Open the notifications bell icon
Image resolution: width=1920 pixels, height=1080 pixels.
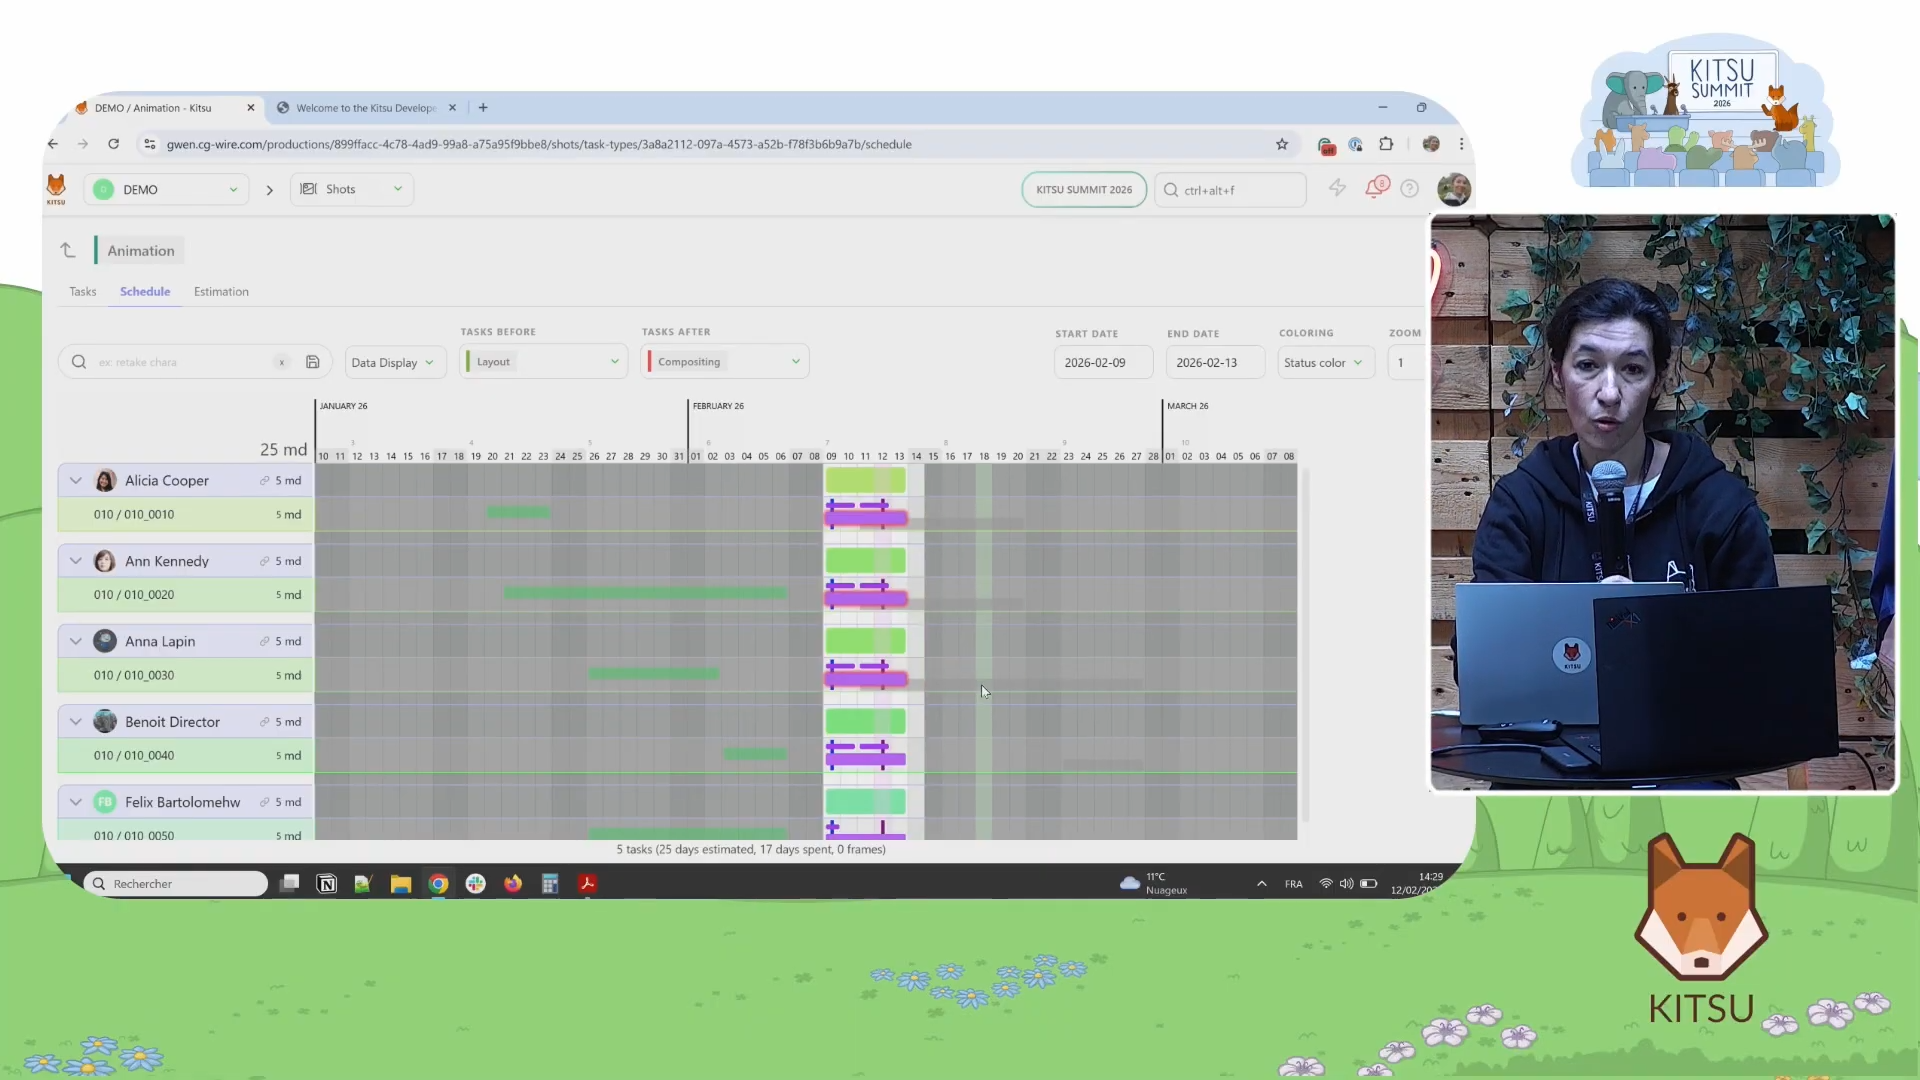[x=1375, y=188]
